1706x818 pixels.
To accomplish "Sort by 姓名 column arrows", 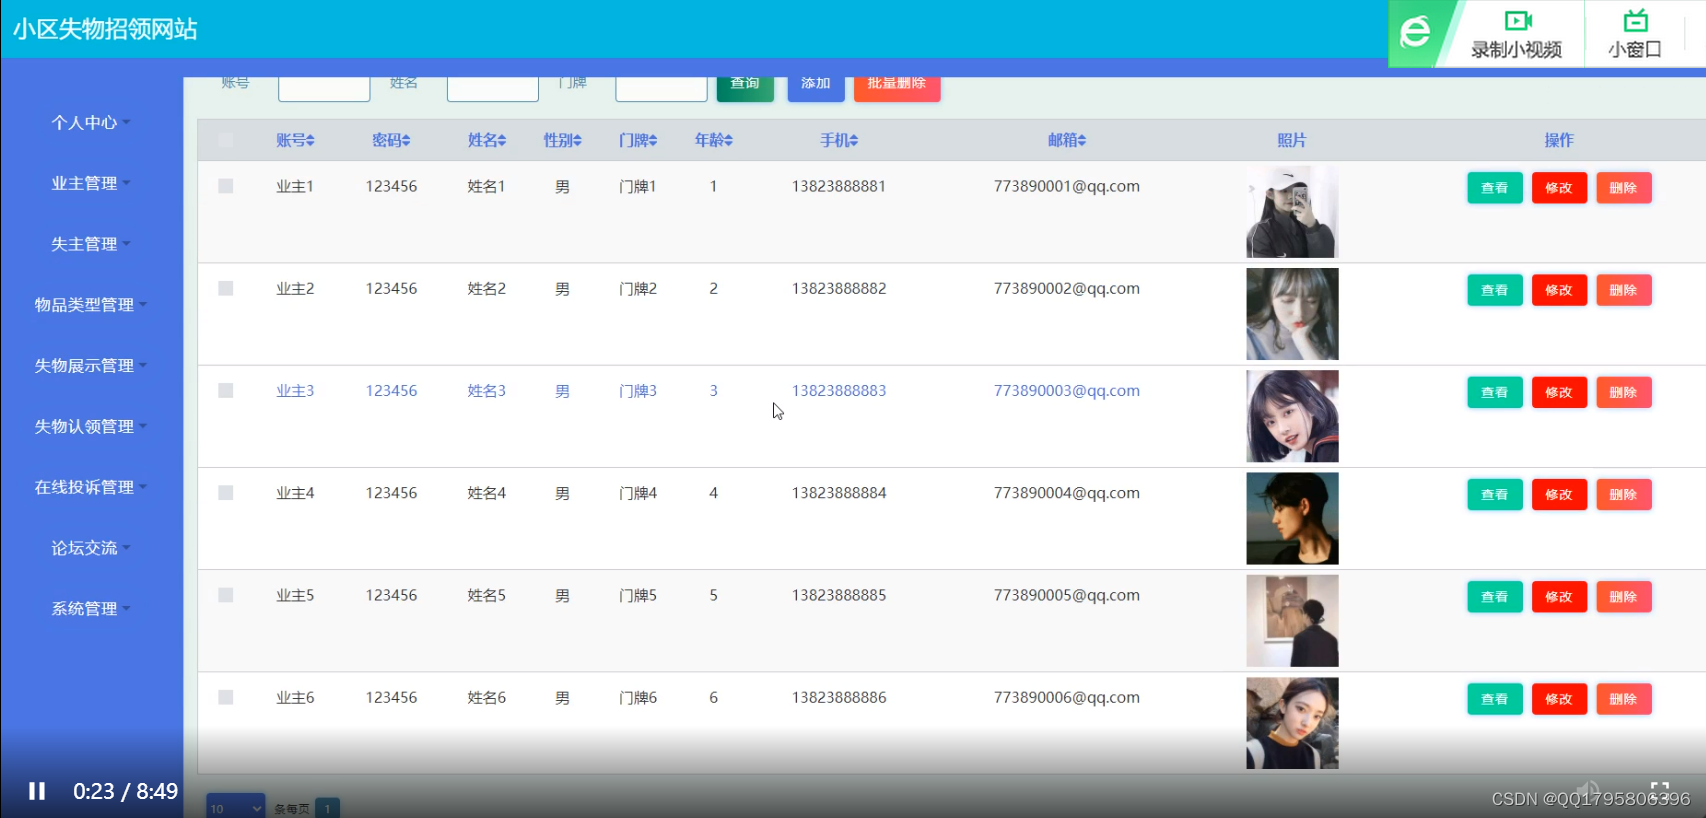I will click(501, 141).
